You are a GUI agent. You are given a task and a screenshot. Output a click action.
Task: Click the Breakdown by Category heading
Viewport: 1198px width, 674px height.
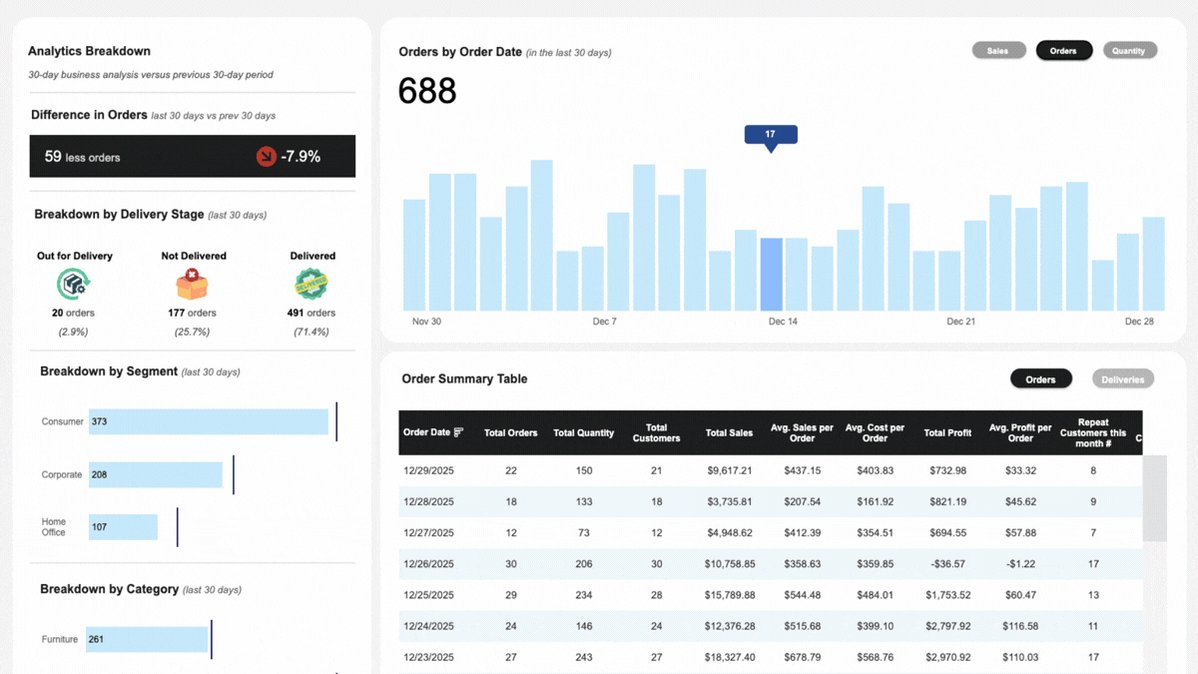[109, 589]
